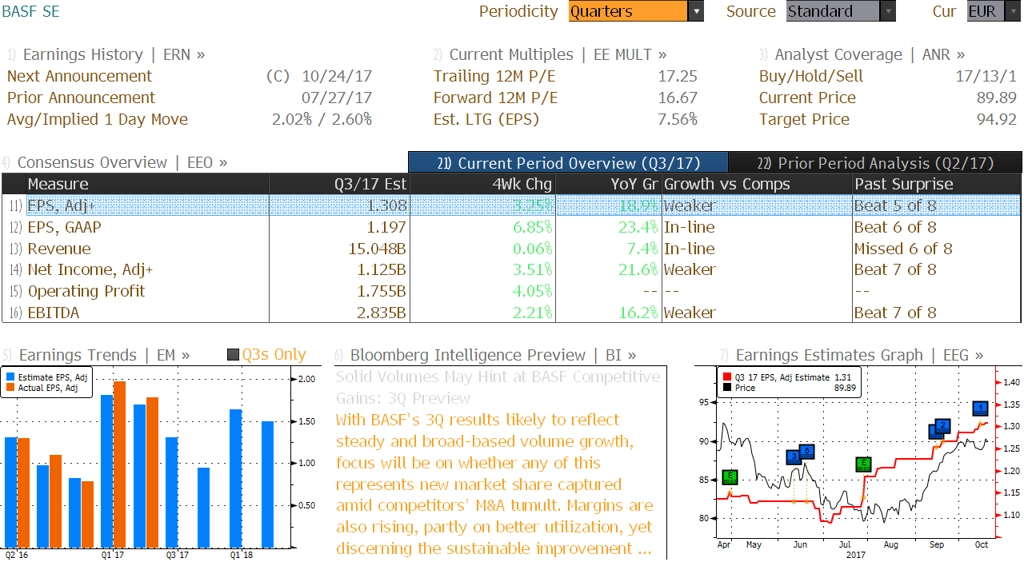1024x562 pixels.
Task: Select the Net Income, Adj+ row
Action: pyautogui.click(x=511, y=270)
